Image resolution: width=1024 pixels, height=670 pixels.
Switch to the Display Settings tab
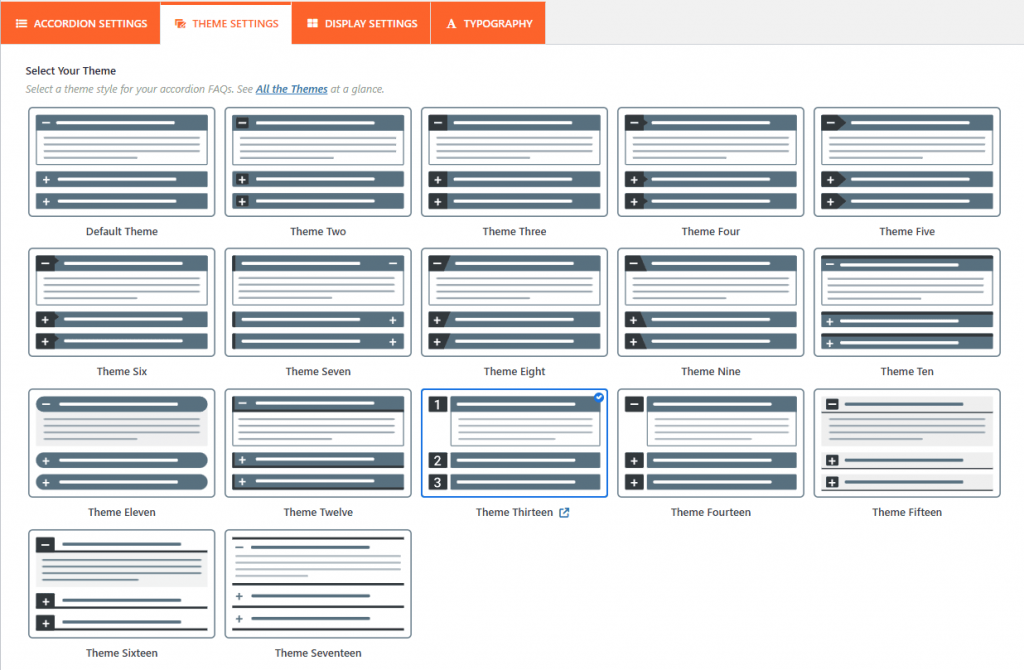pyautogui.click(x=361, y=23)
